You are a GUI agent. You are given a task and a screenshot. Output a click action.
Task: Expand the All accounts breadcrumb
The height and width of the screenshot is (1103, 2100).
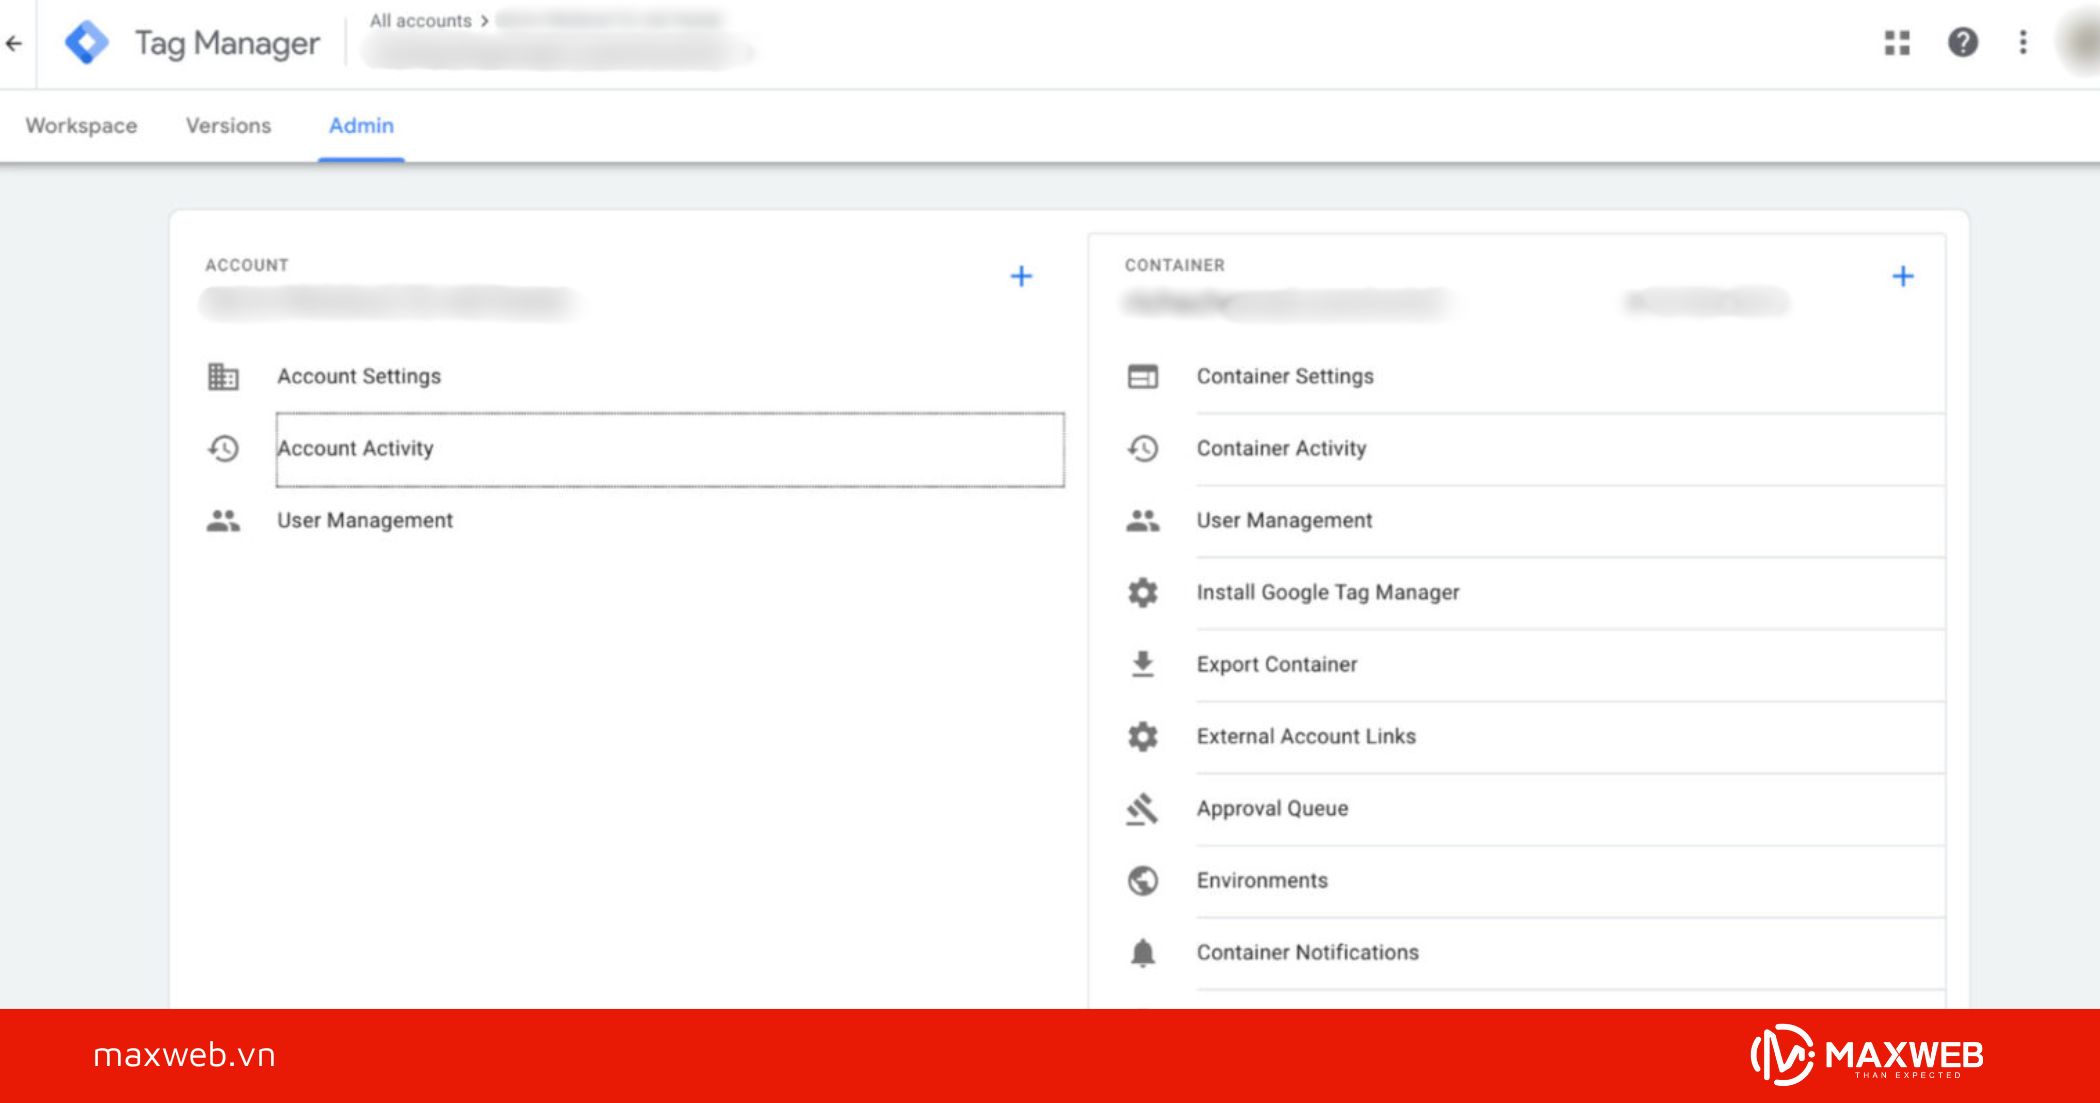tap(421, 20)
